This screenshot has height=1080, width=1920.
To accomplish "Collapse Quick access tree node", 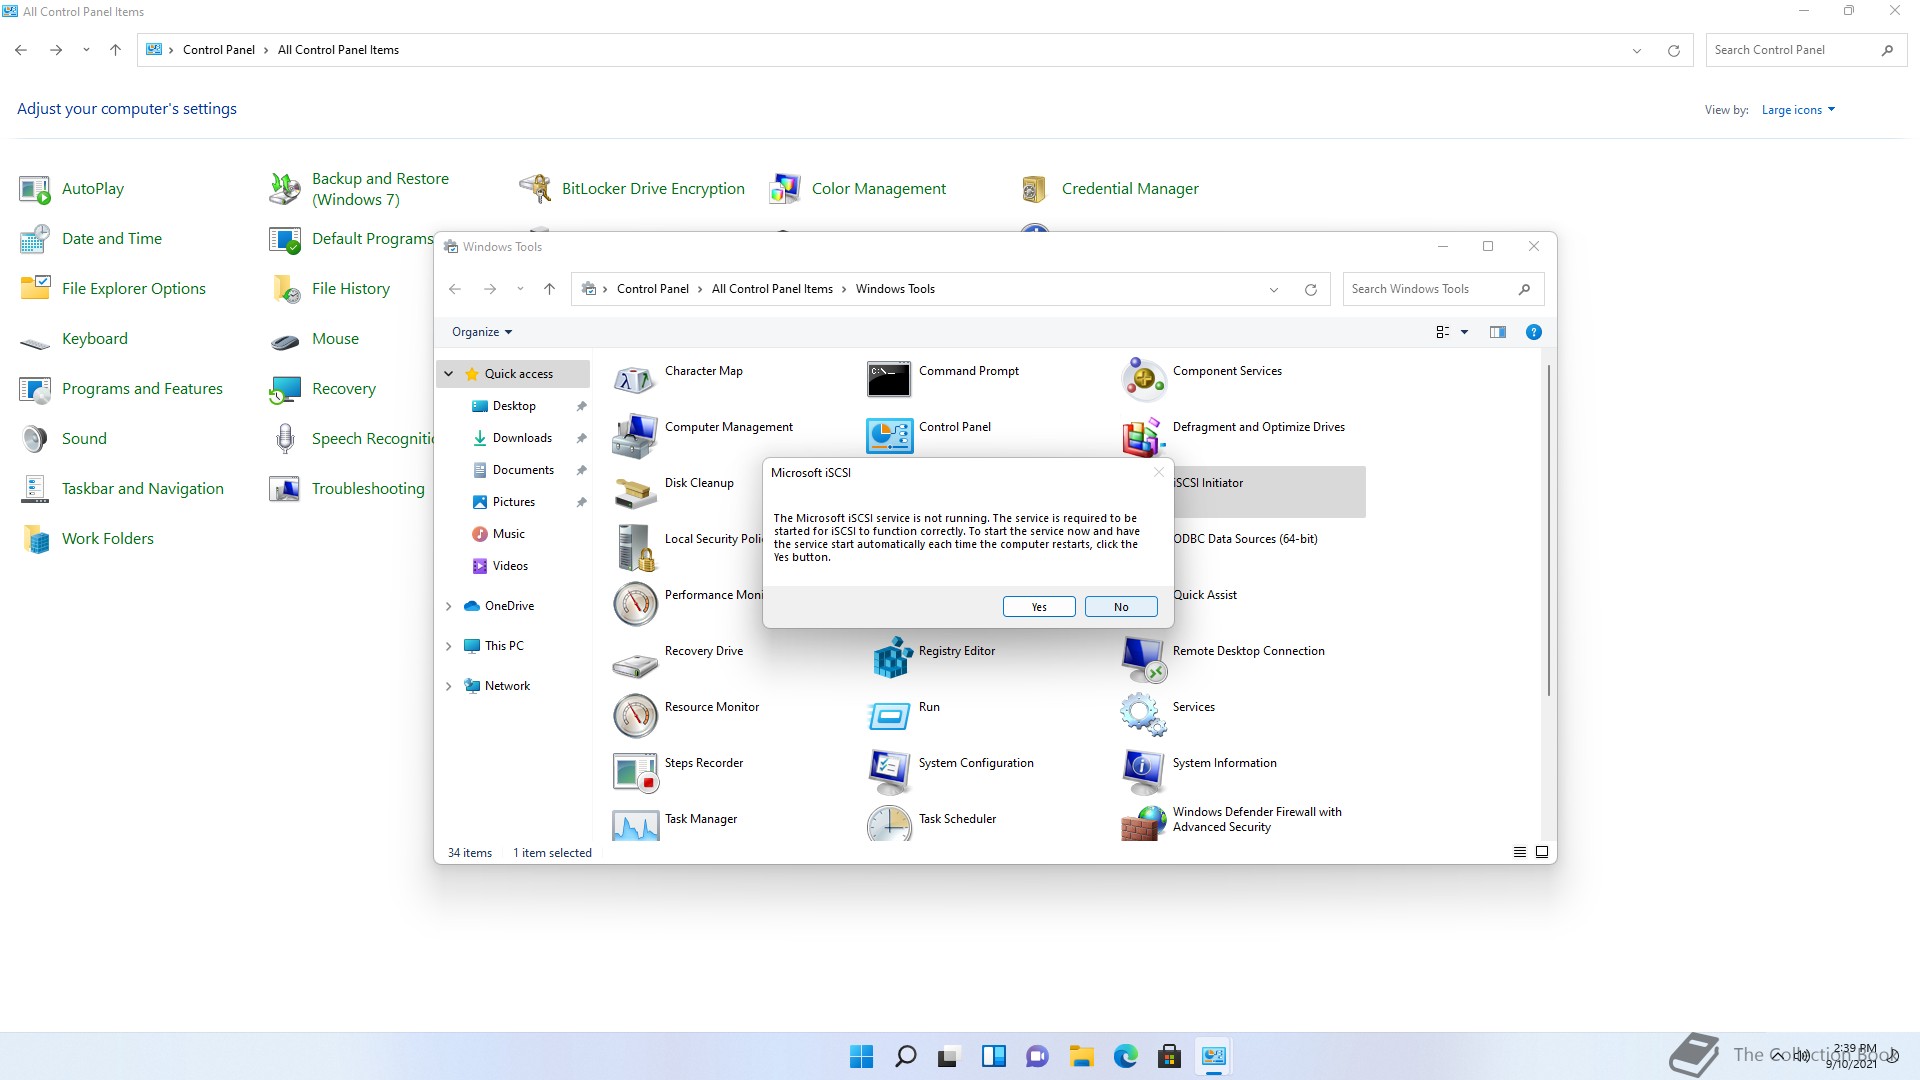I will point(449,374).
